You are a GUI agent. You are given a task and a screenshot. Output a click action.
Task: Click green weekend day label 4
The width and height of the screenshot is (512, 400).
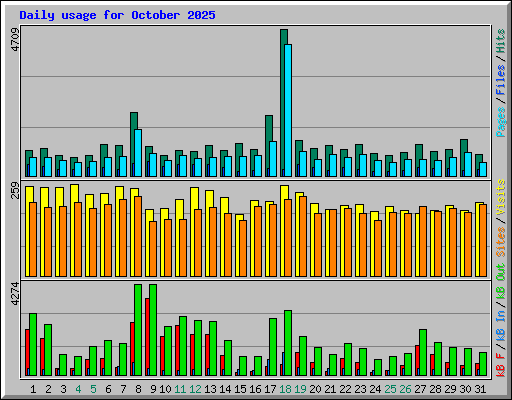coord(78,389)
